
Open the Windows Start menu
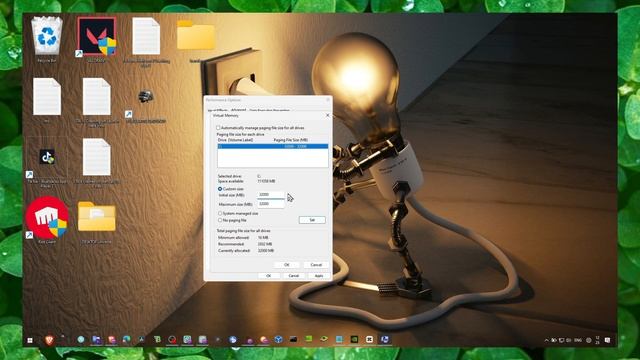[x=30, y=340]
